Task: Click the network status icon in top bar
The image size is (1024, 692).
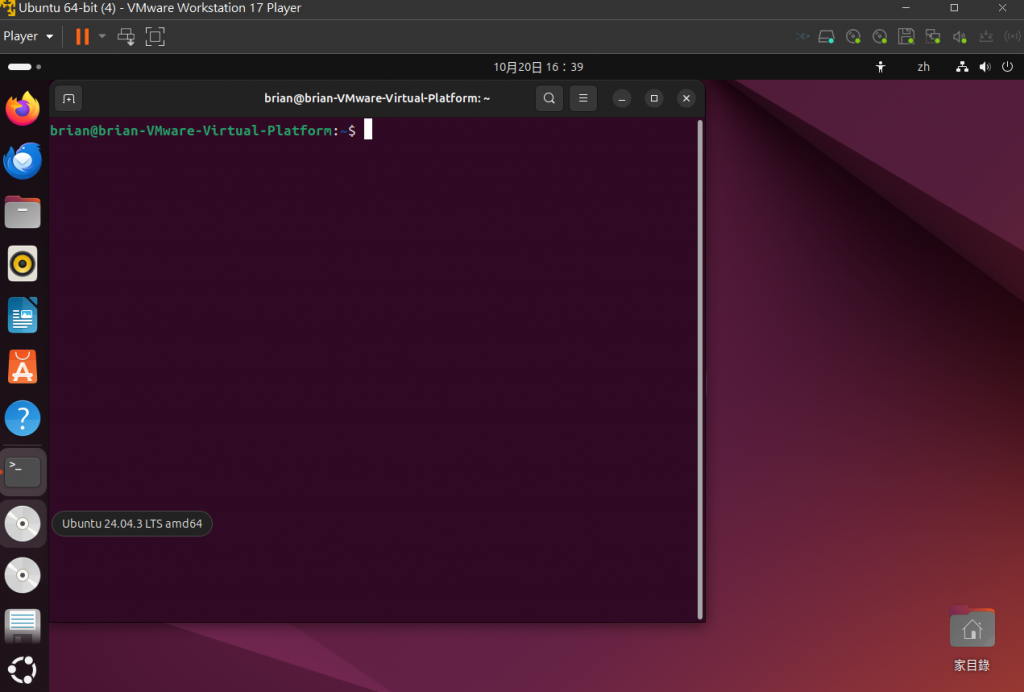Action: (962, 67)
